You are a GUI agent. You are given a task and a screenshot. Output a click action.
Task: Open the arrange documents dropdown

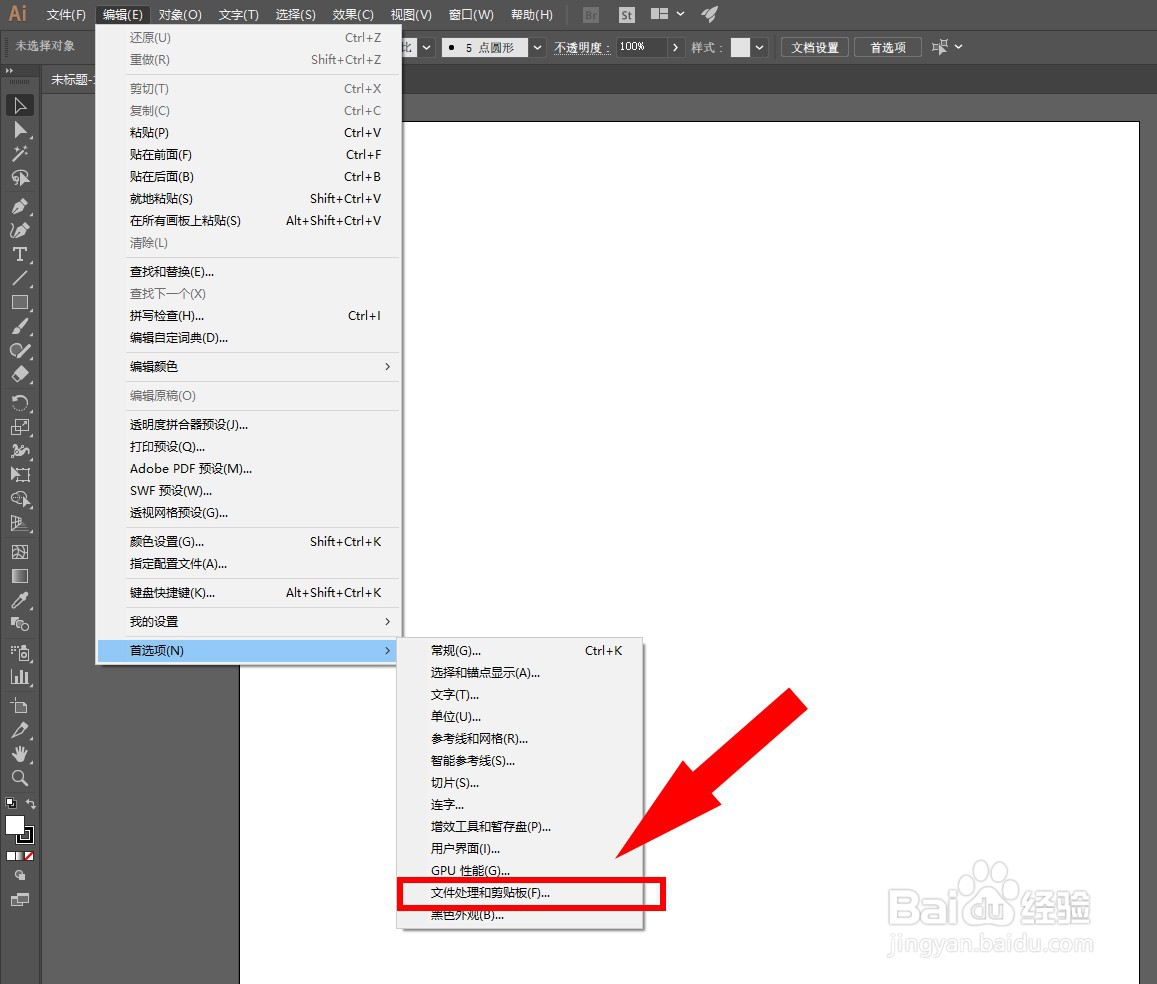pos(668,14)
